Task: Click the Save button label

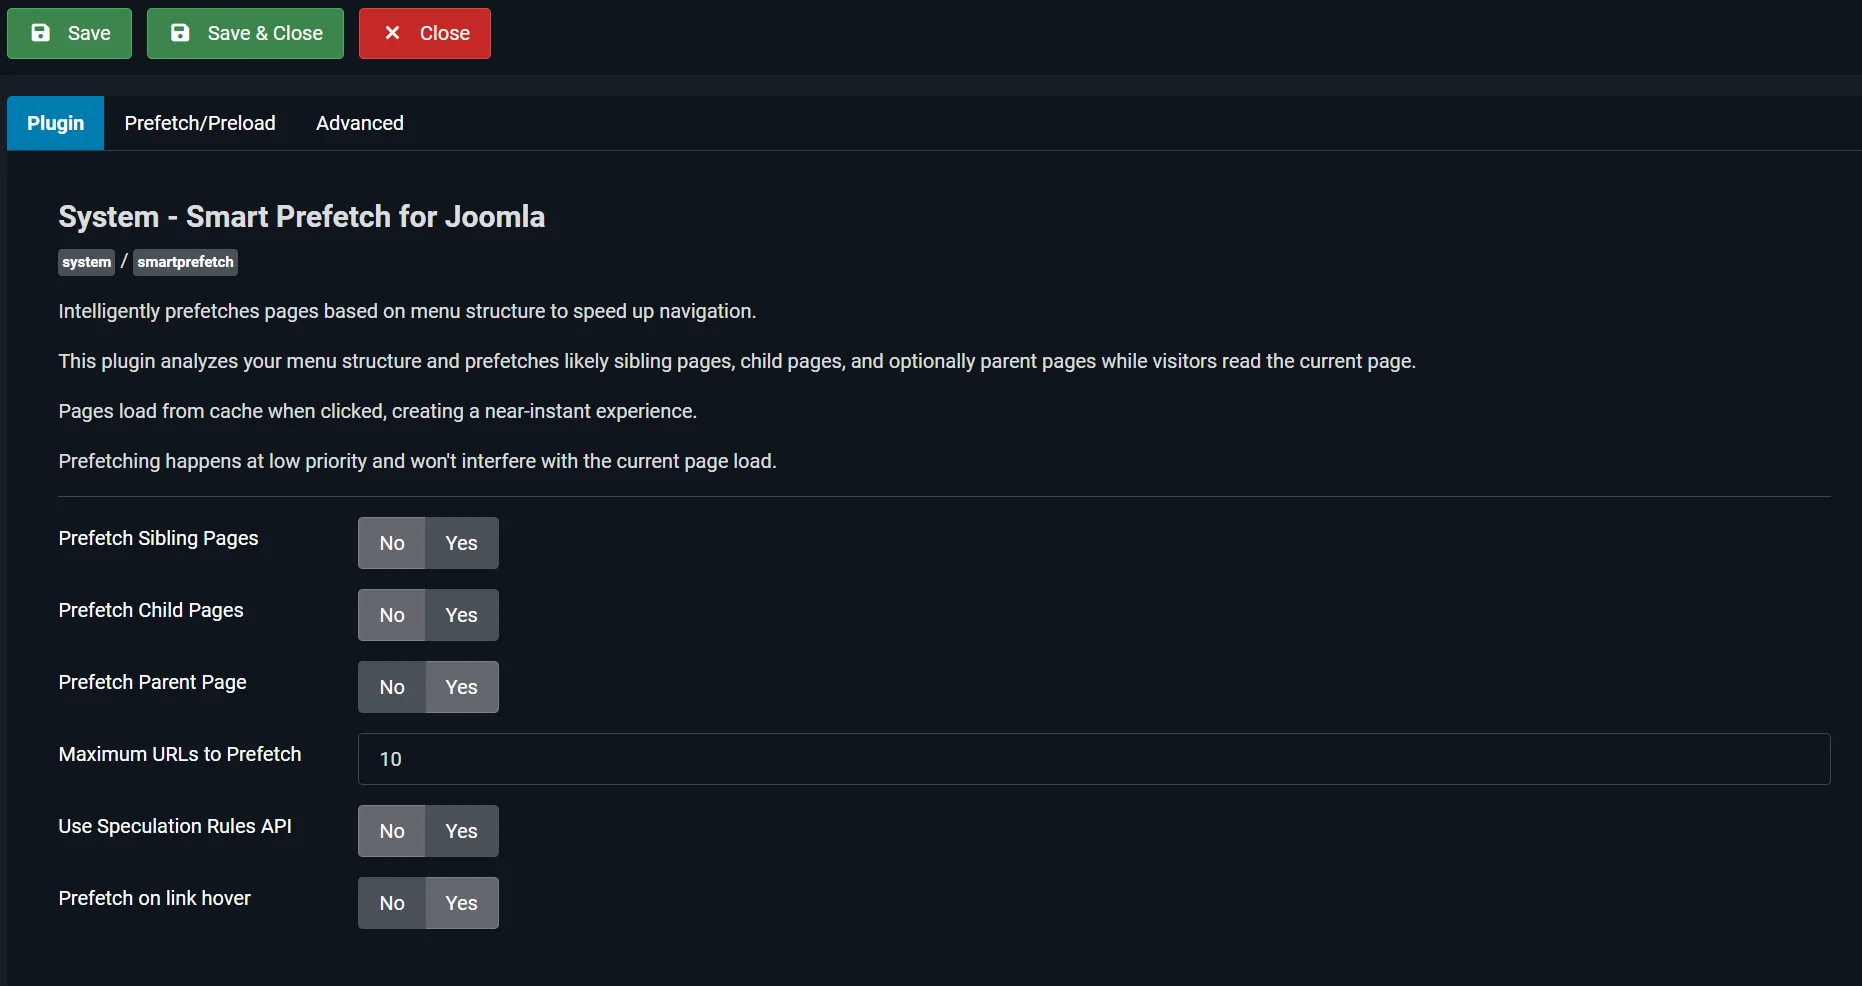Action: (89, 33)
